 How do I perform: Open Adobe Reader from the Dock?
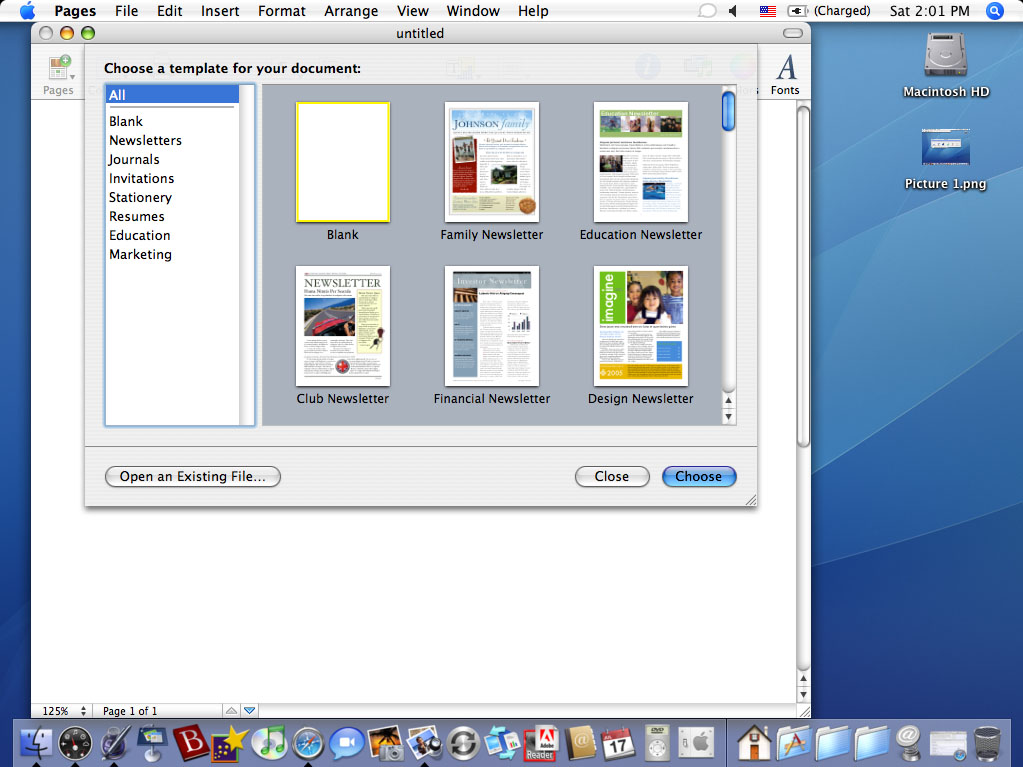point(540,744)
